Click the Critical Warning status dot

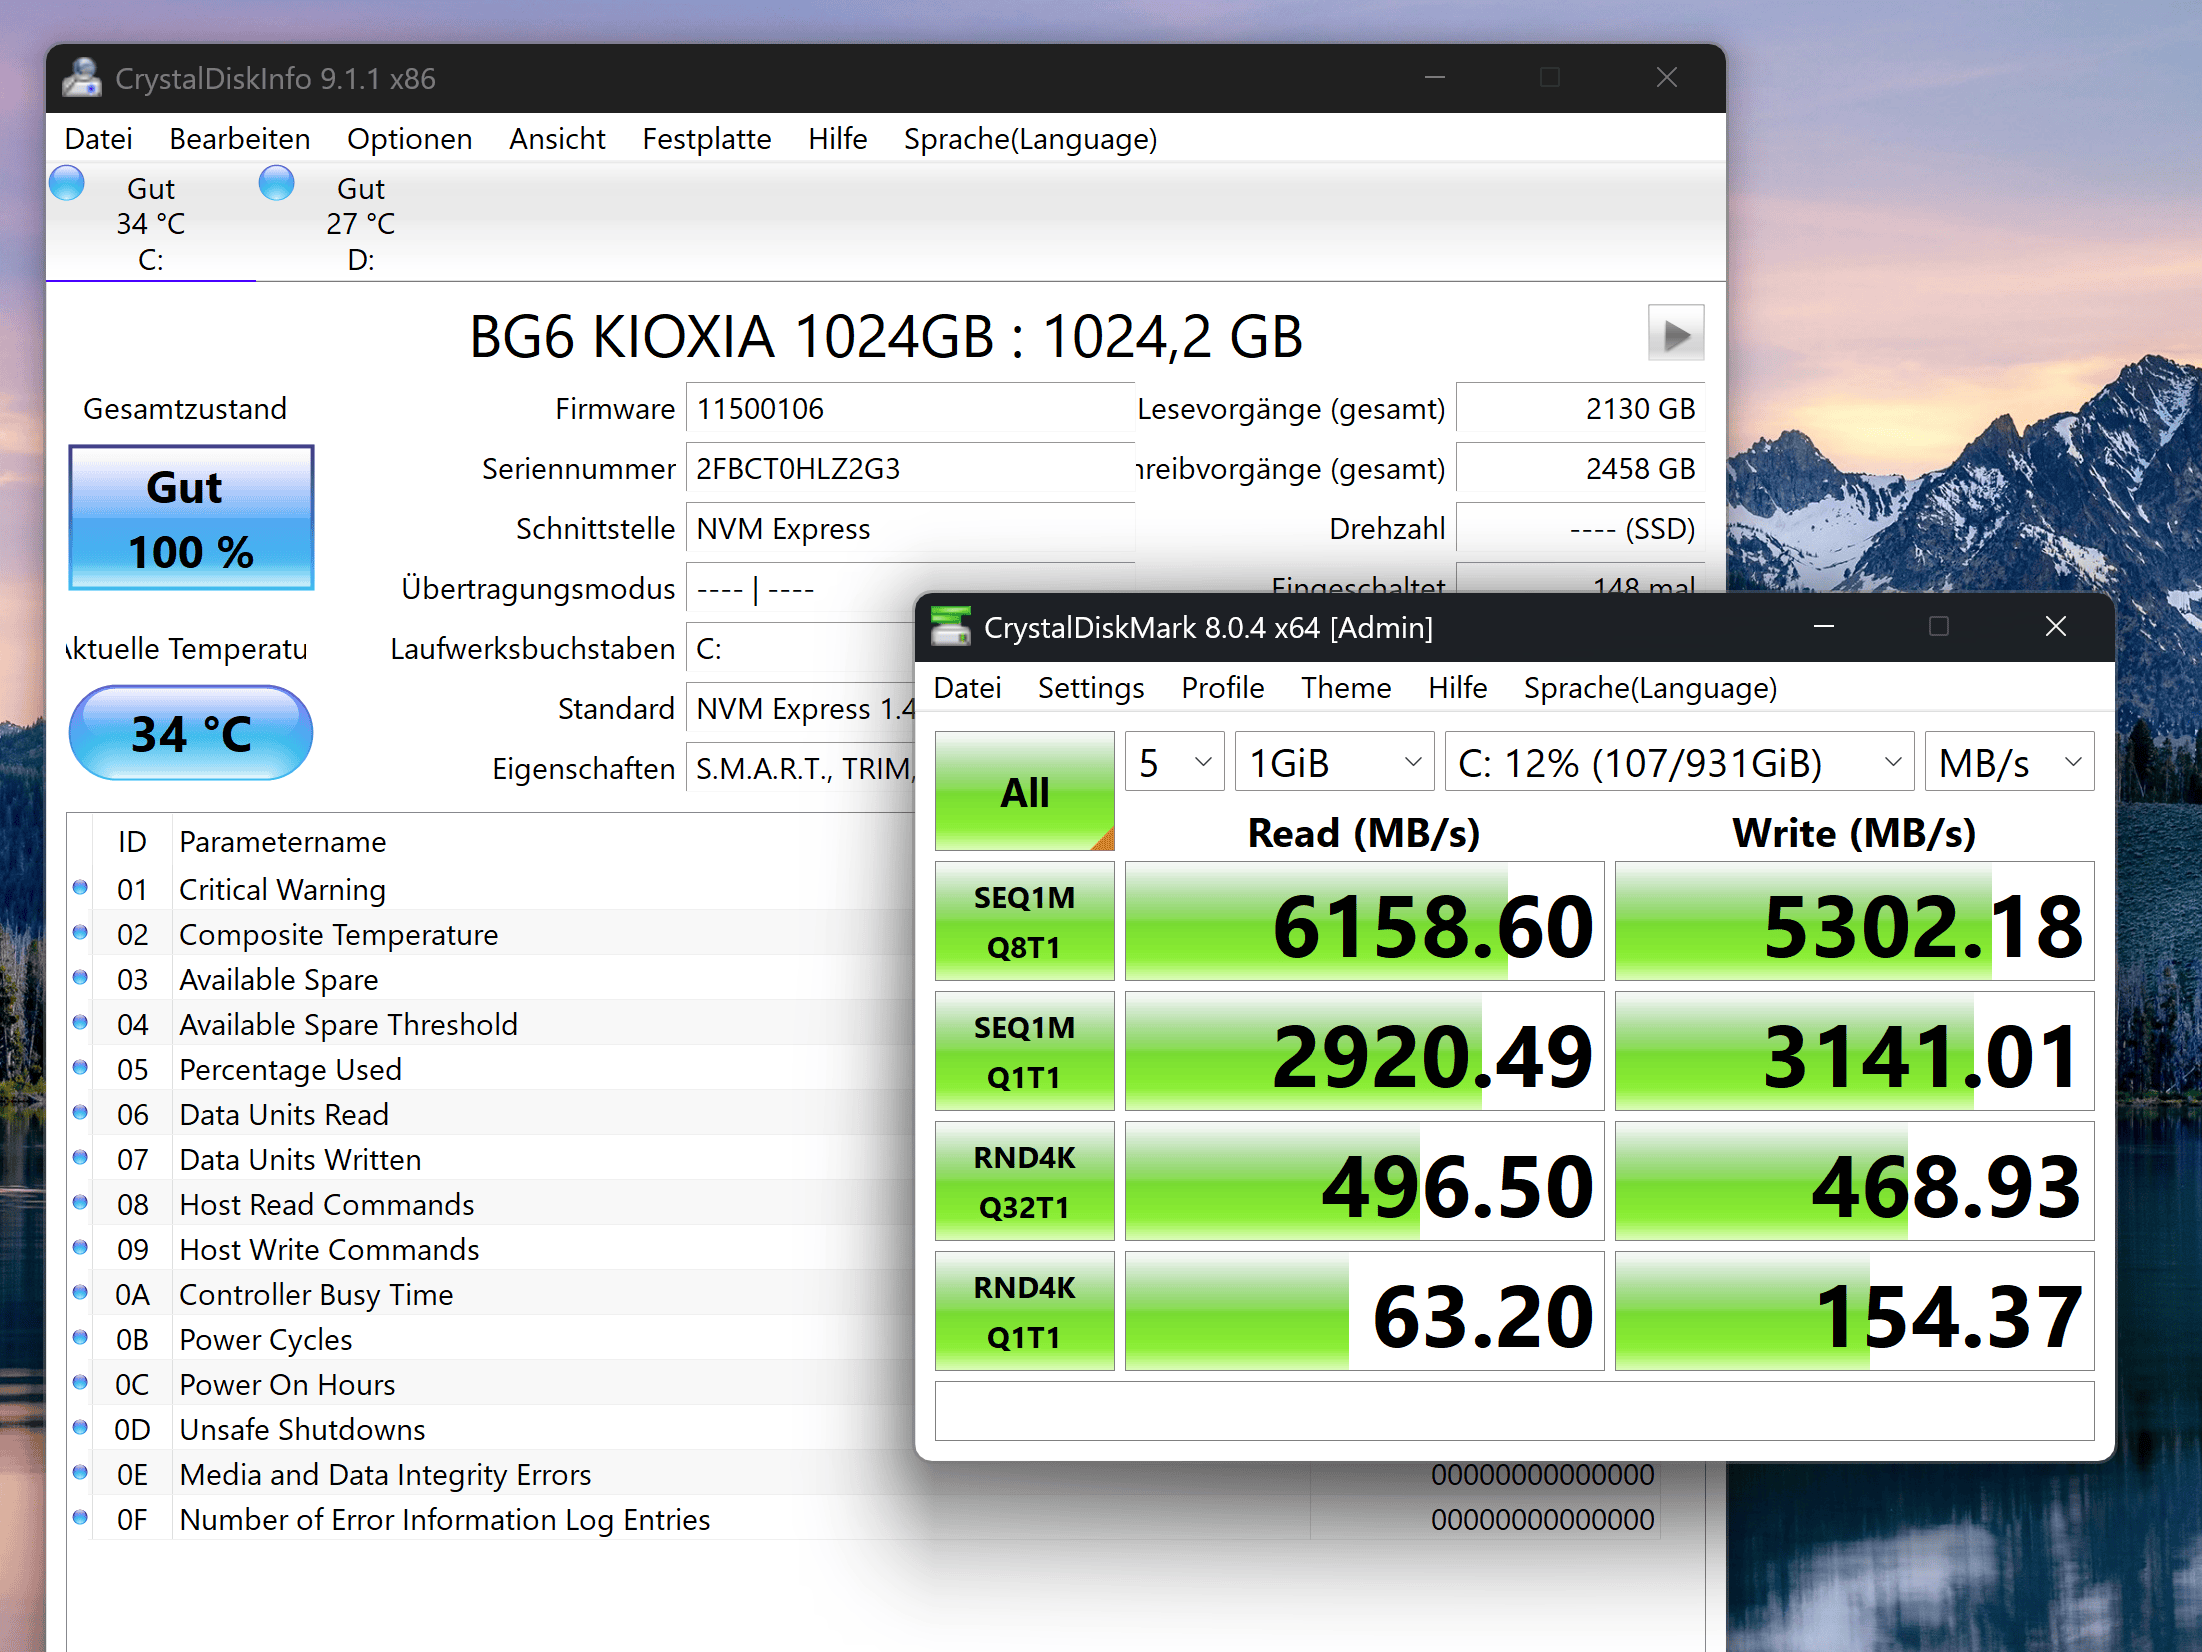(81, 888)
